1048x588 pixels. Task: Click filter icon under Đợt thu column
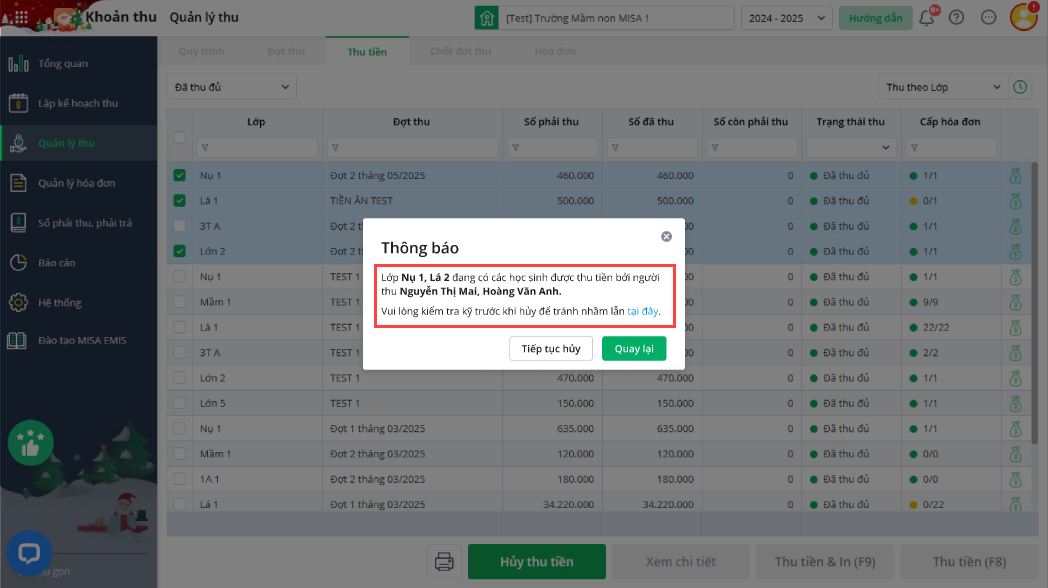pyautogui.click(x=335, y=148)
